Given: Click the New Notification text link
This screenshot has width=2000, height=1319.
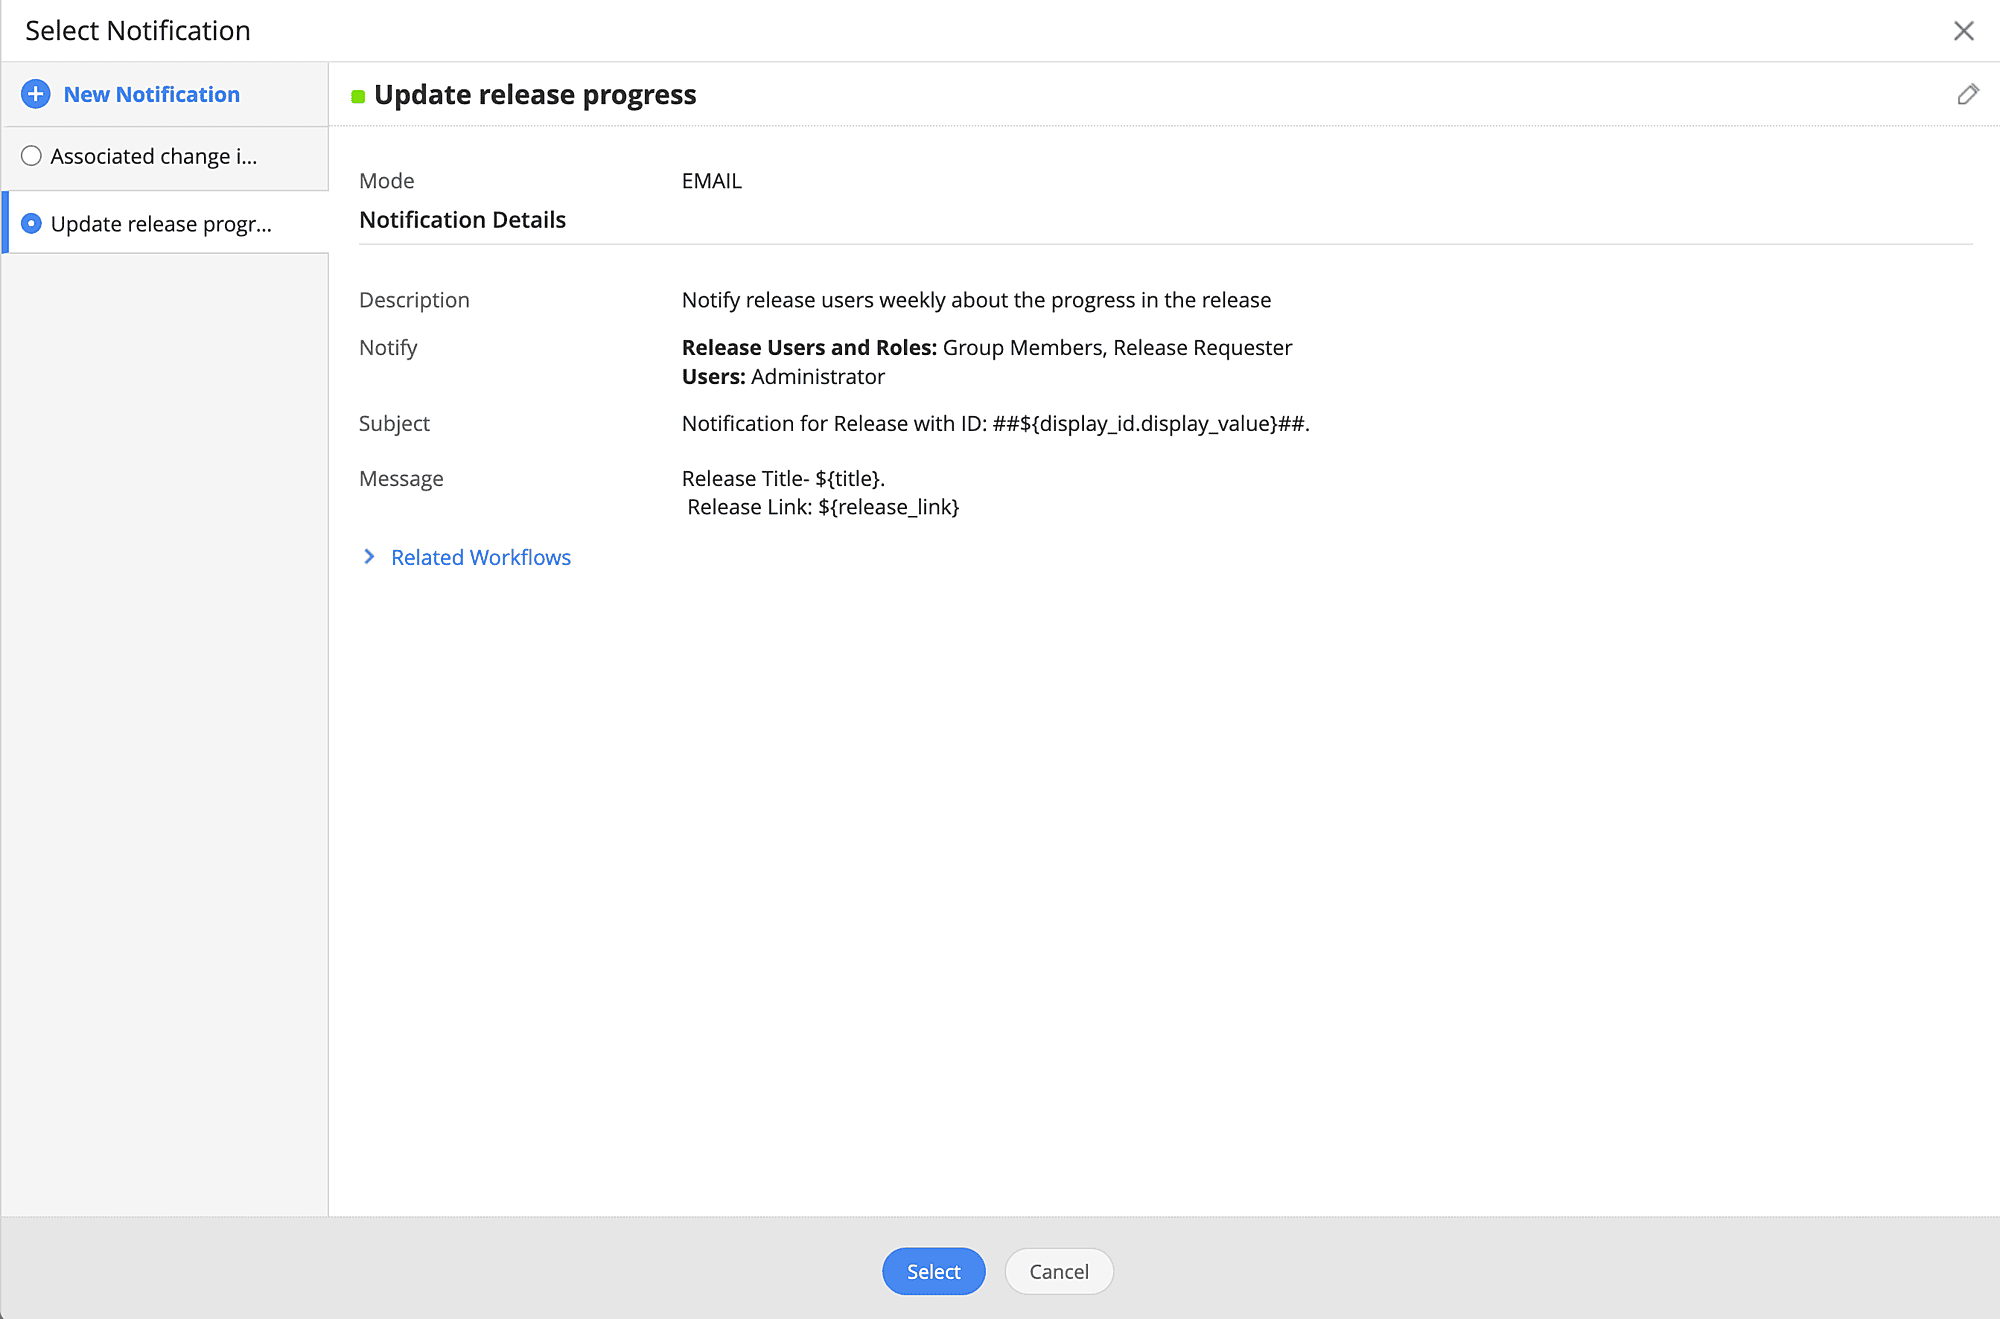Looking at the screenshot, I should (x=151, y=94).
